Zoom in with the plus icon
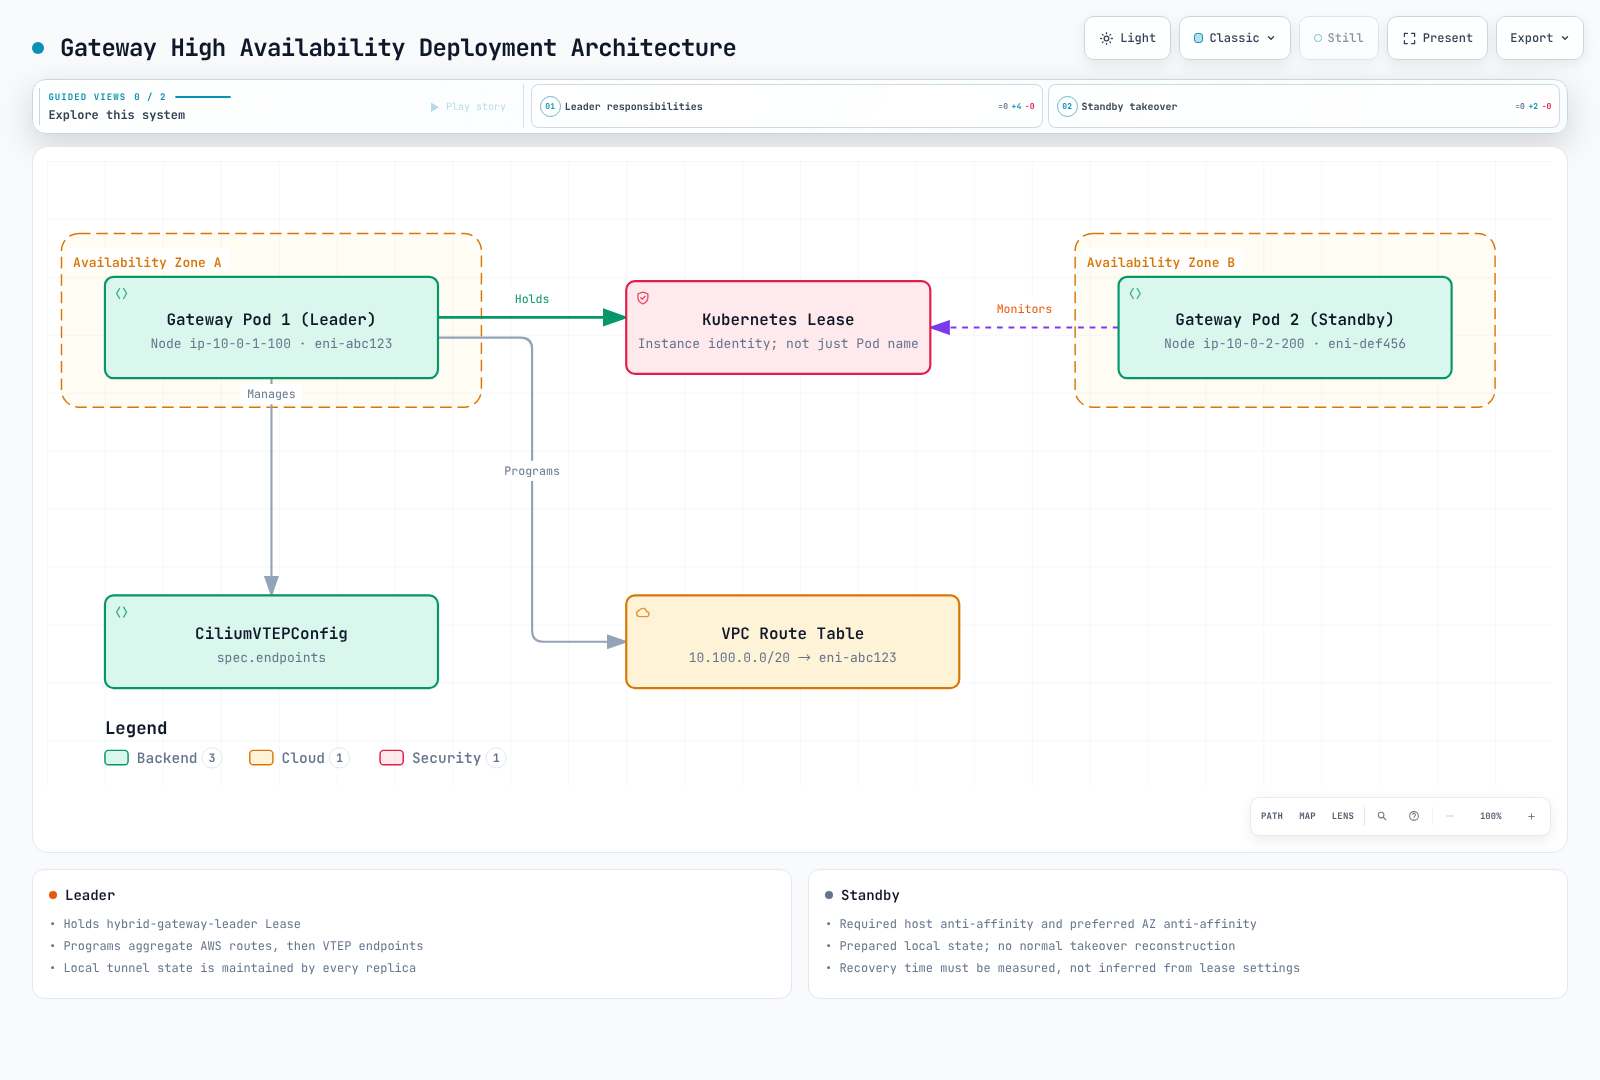The height and width of the screenshot is (1080, 1600). [1531, 816]
